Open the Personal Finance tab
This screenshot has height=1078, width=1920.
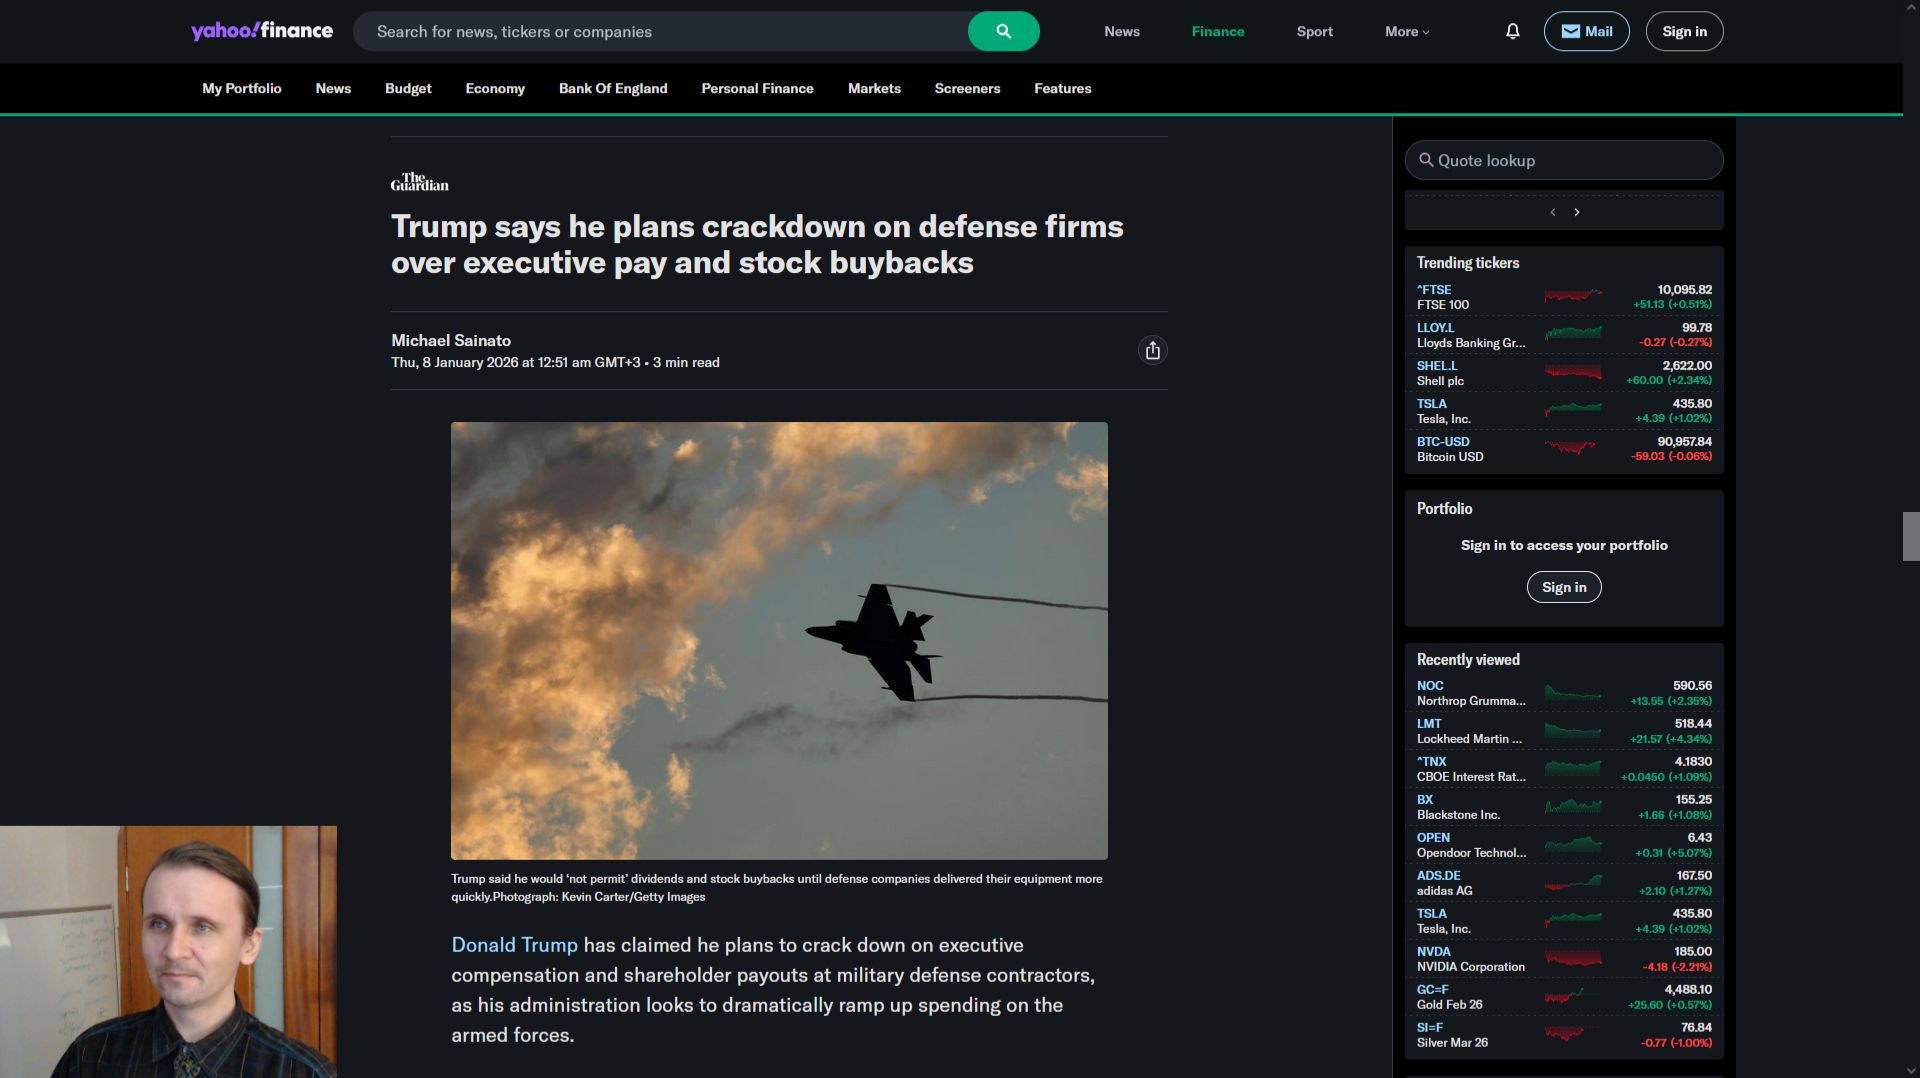click(758, 88)
